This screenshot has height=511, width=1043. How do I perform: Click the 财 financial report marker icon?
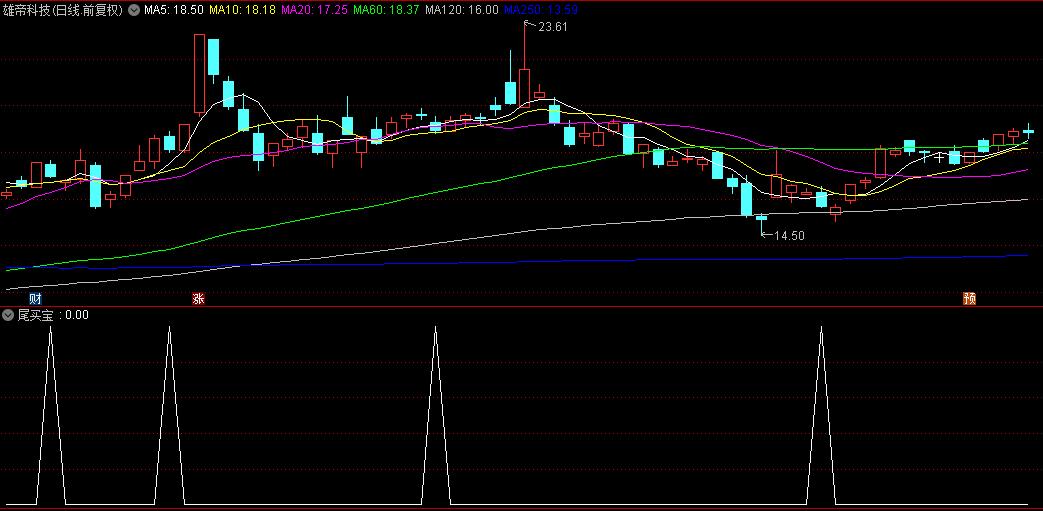[x=36, y=298]
